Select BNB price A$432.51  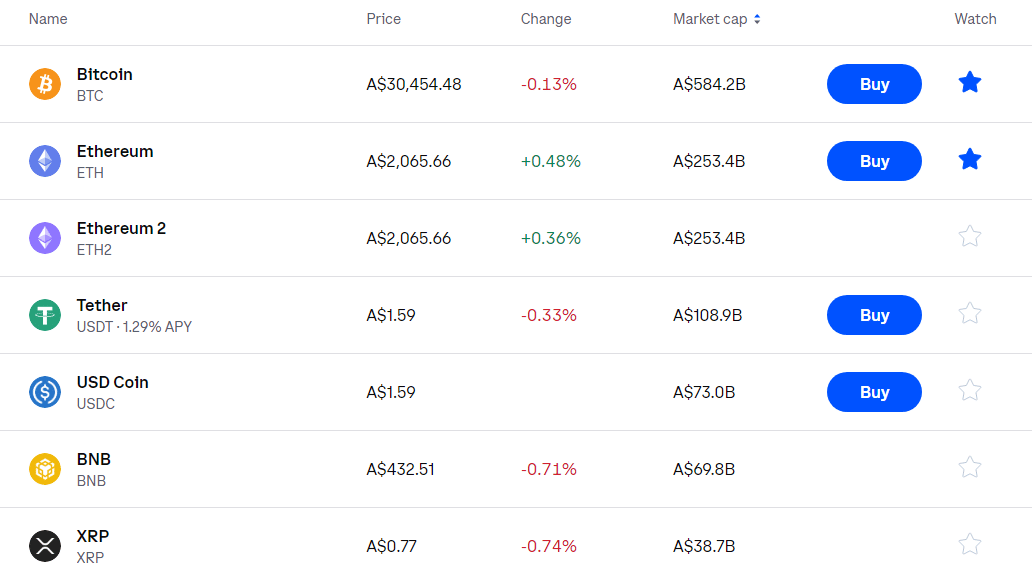pos(401,469)
